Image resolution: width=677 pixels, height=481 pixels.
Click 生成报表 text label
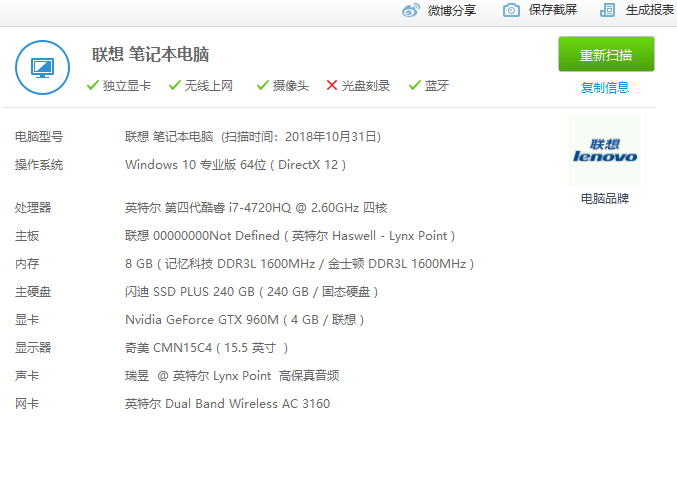click(650, 10)
